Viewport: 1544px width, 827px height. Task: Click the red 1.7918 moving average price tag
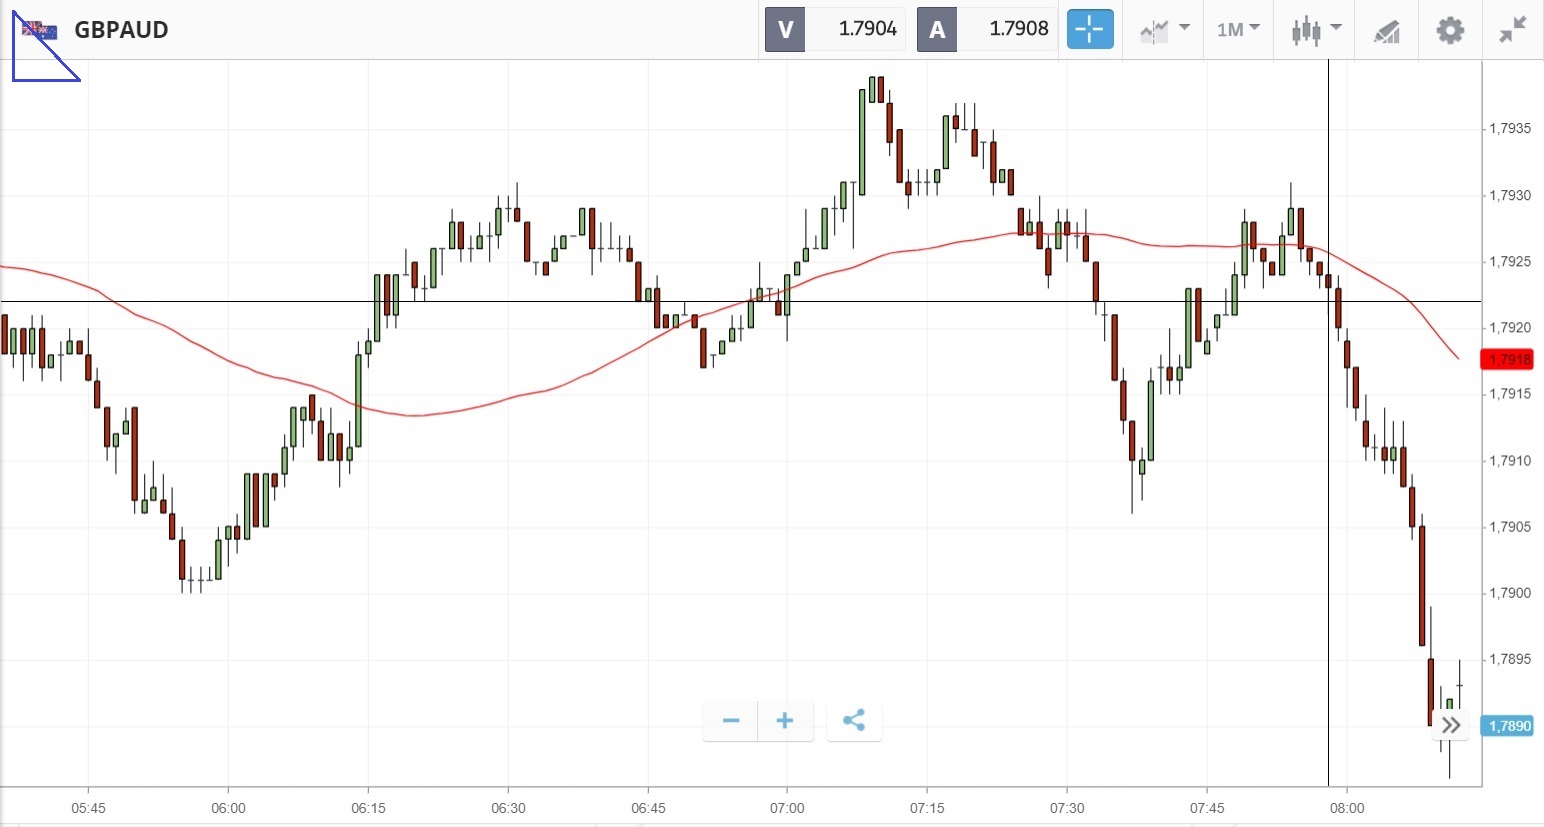tap(1510, 359)
